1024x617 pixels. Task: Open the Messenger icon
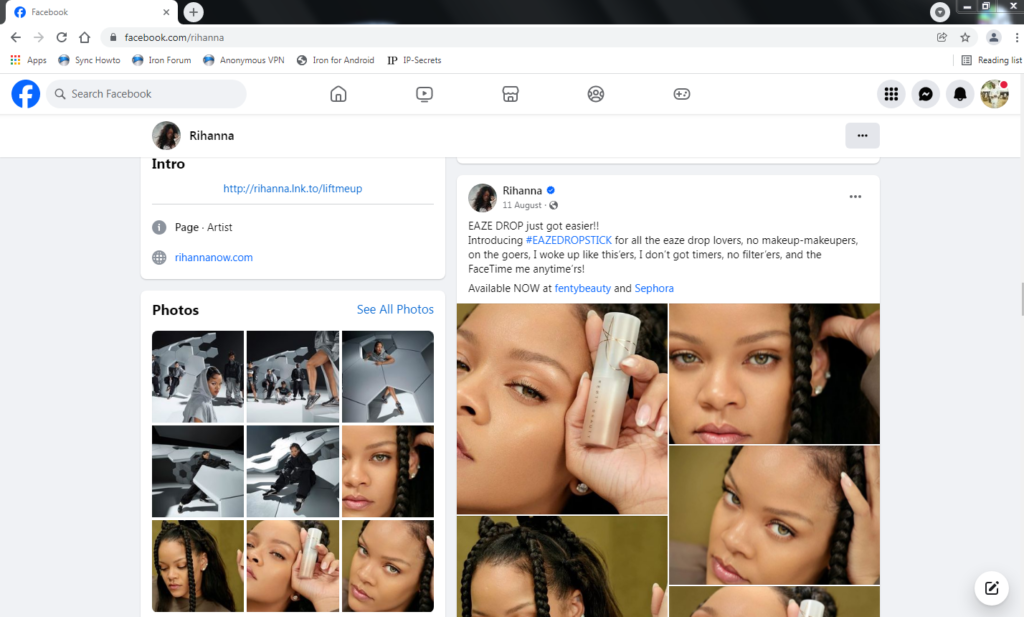pyautogui.click(x=925, y=94)
